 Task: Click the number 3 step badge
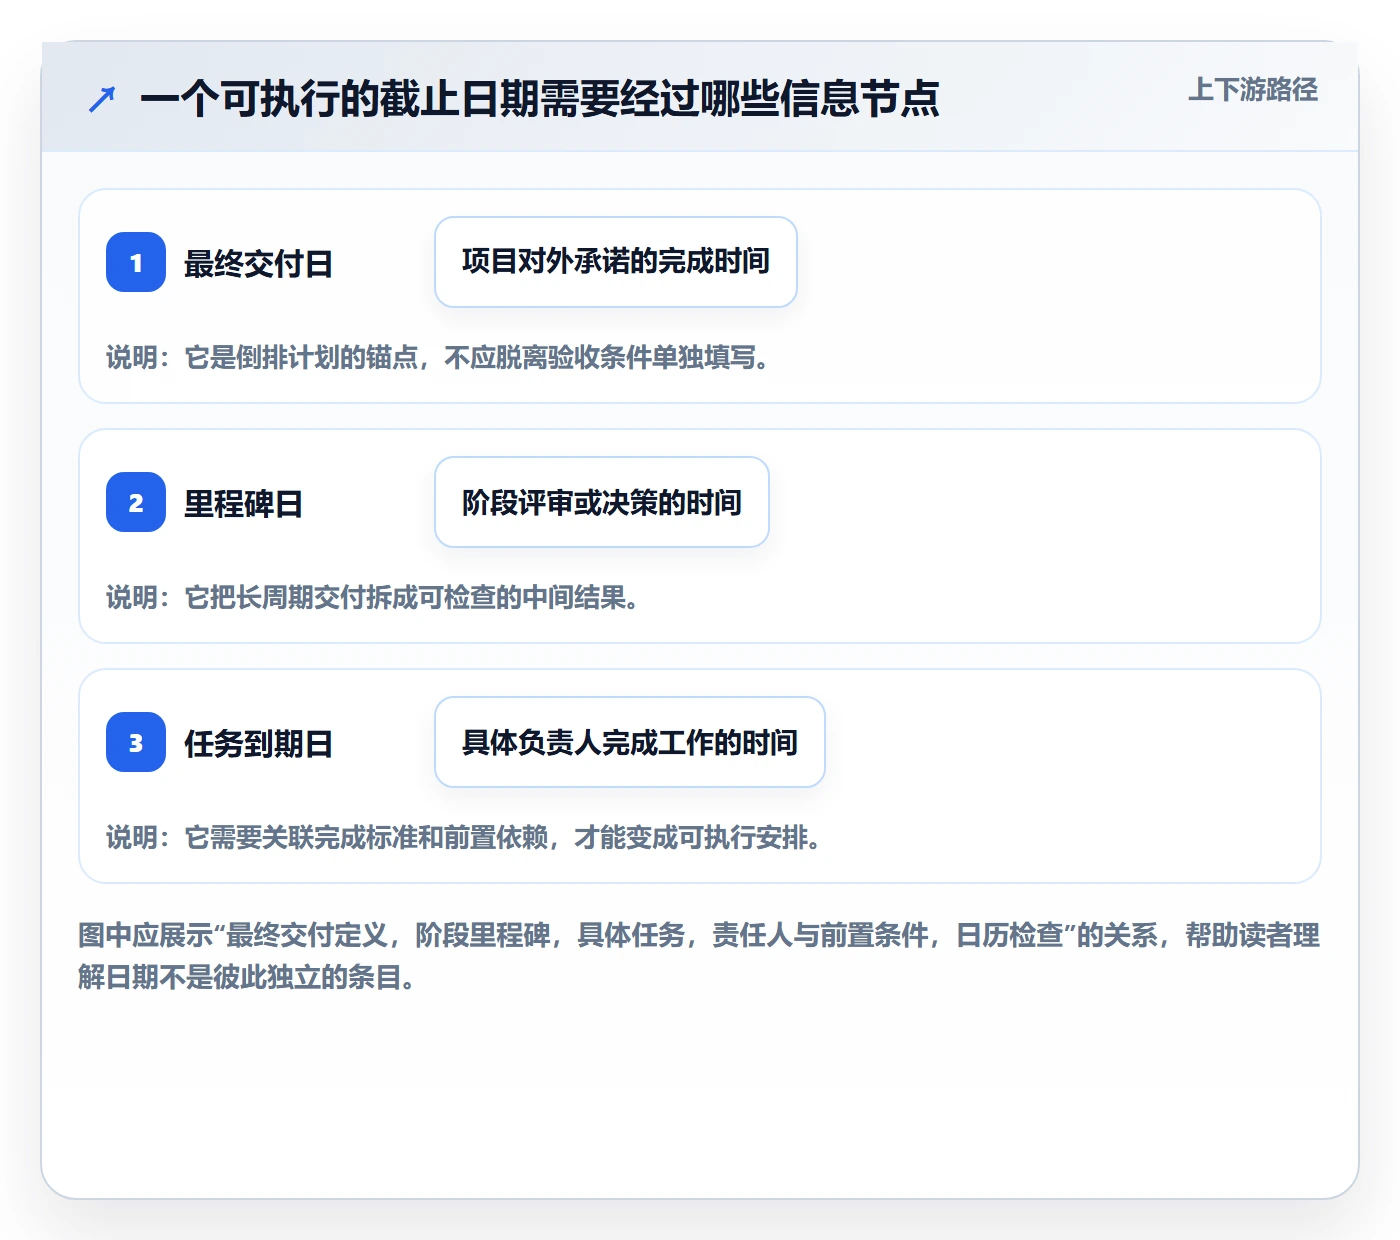(x=136, y=742)
